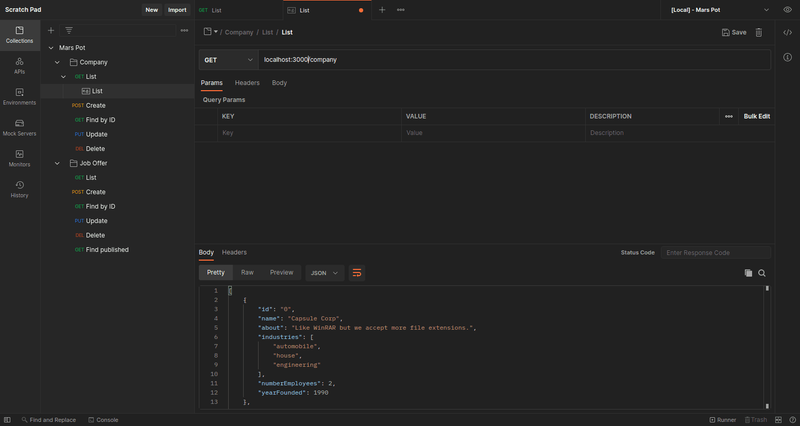The image size is (800, 426).
Task: Click the response body vertical scrollbar
Action: pos(766,347)
